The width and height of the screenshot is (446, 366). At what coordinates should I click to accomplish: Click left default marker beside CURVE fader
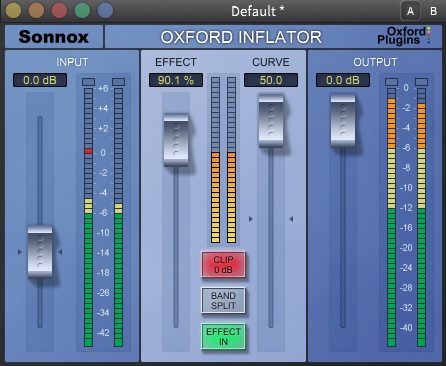click(x=251, y=219)
